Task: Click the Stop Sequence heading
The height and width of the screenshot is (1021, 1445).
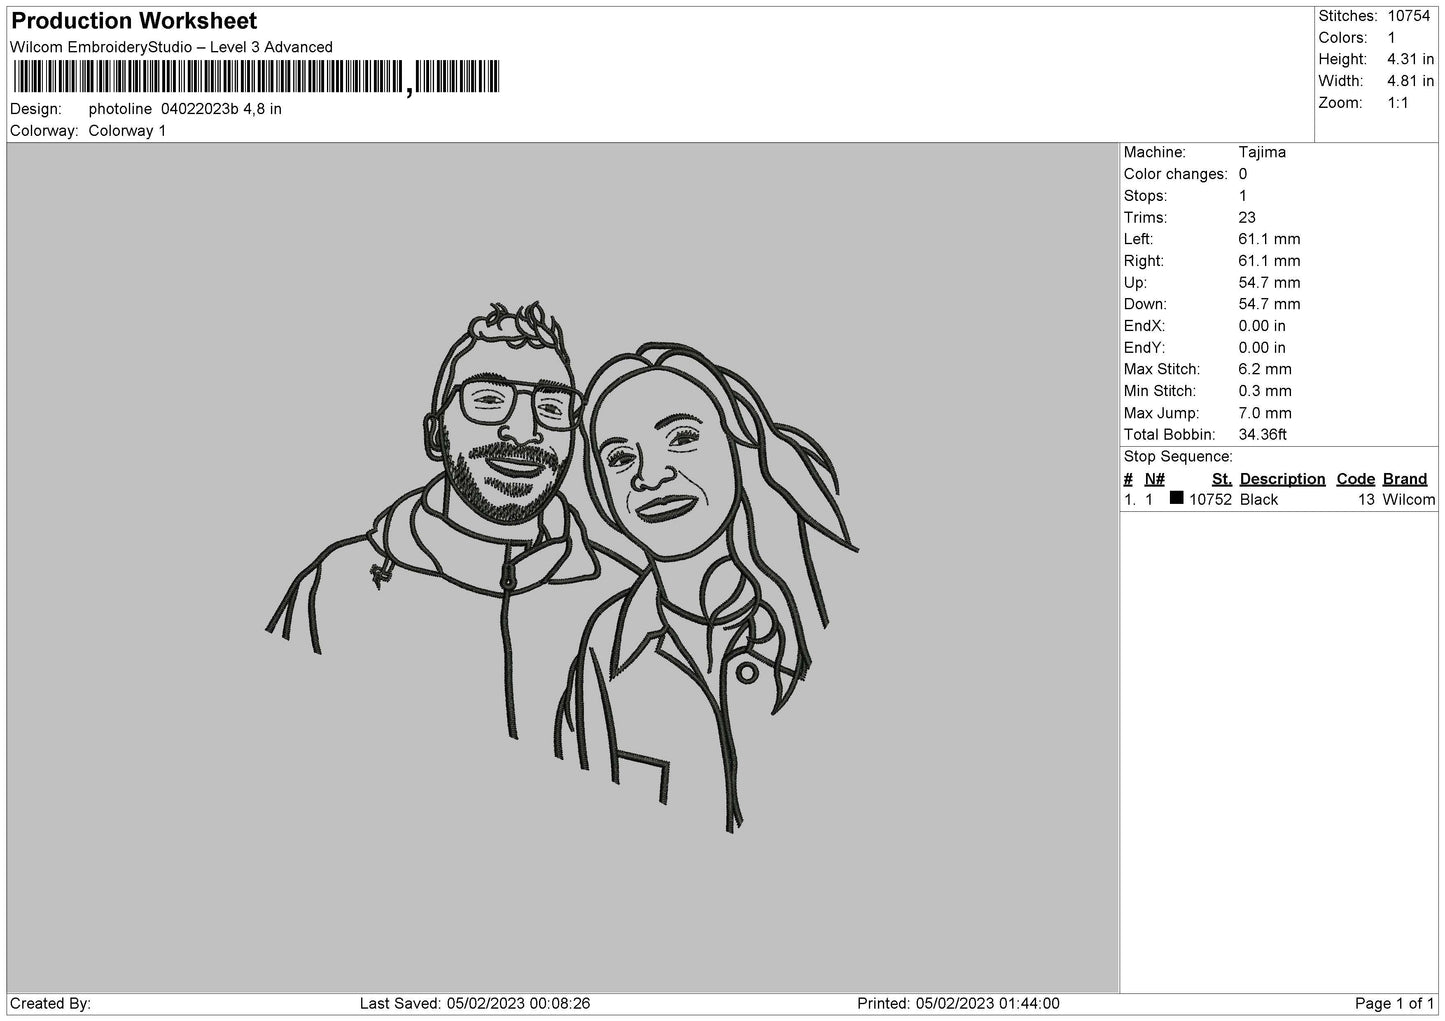Action: (1178, 457)
